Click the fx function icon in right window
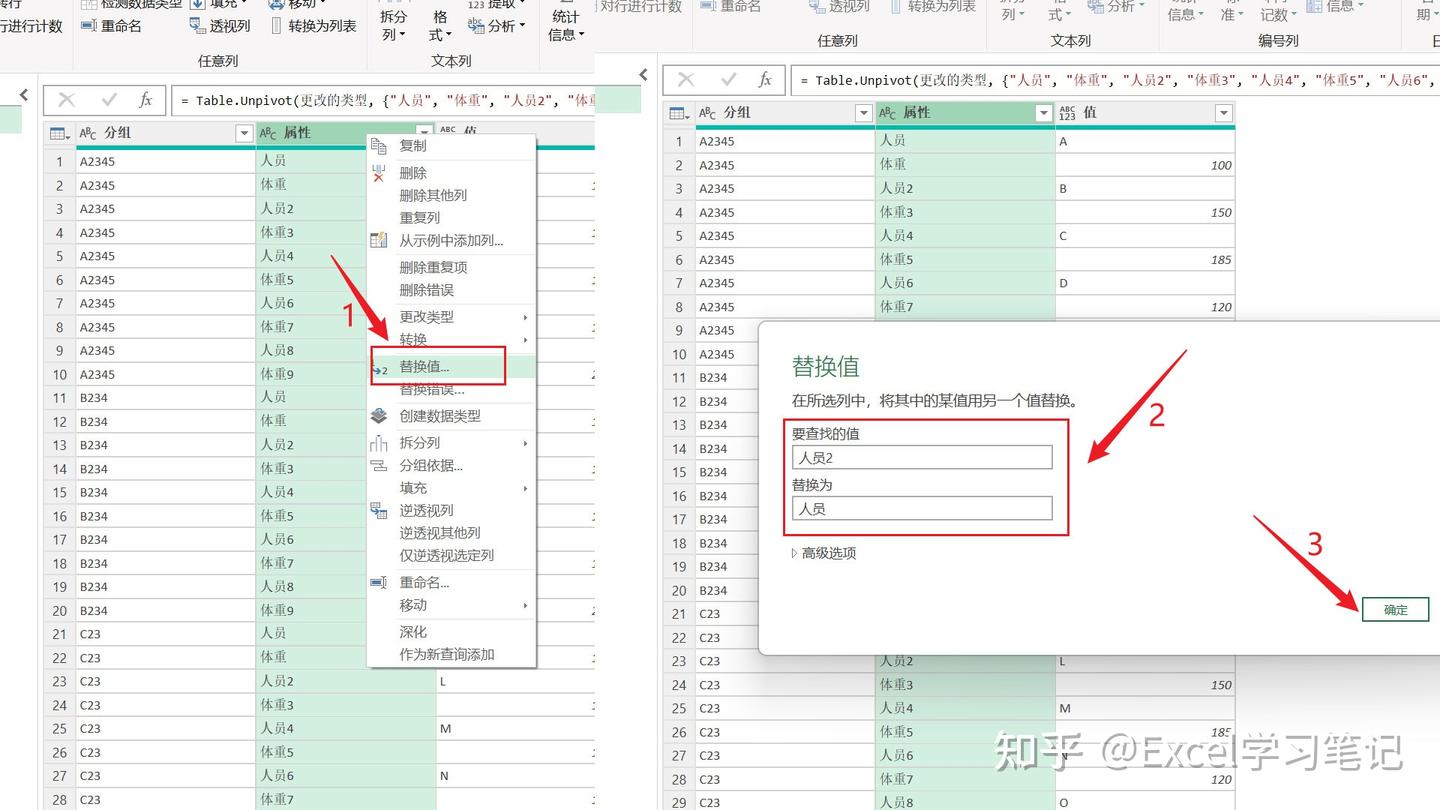This screenshot has height=810, width=1440. (765, 80)
